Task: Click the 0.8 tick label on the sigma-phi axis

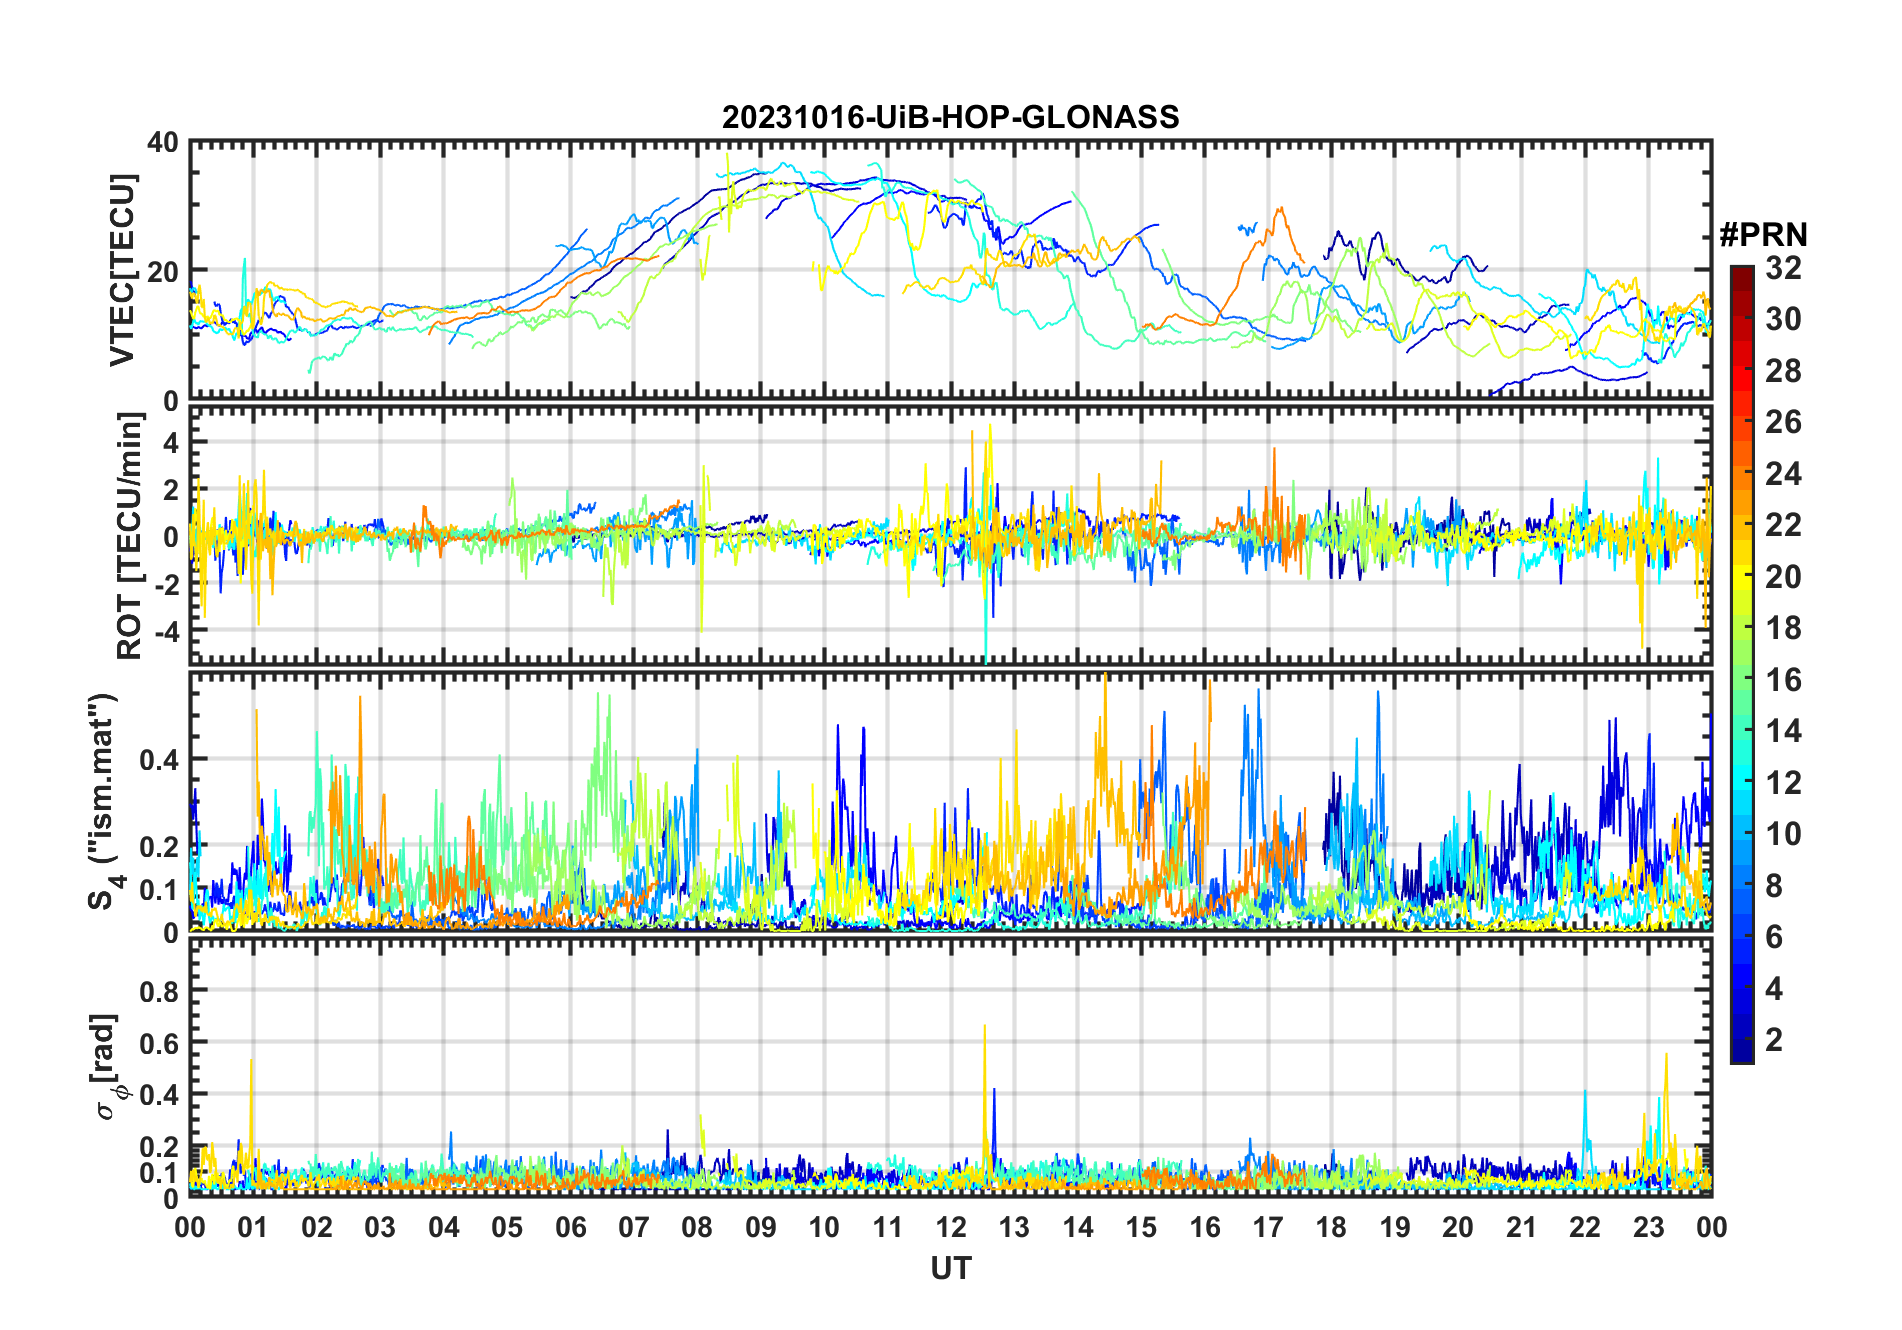Action: (160, 991)
